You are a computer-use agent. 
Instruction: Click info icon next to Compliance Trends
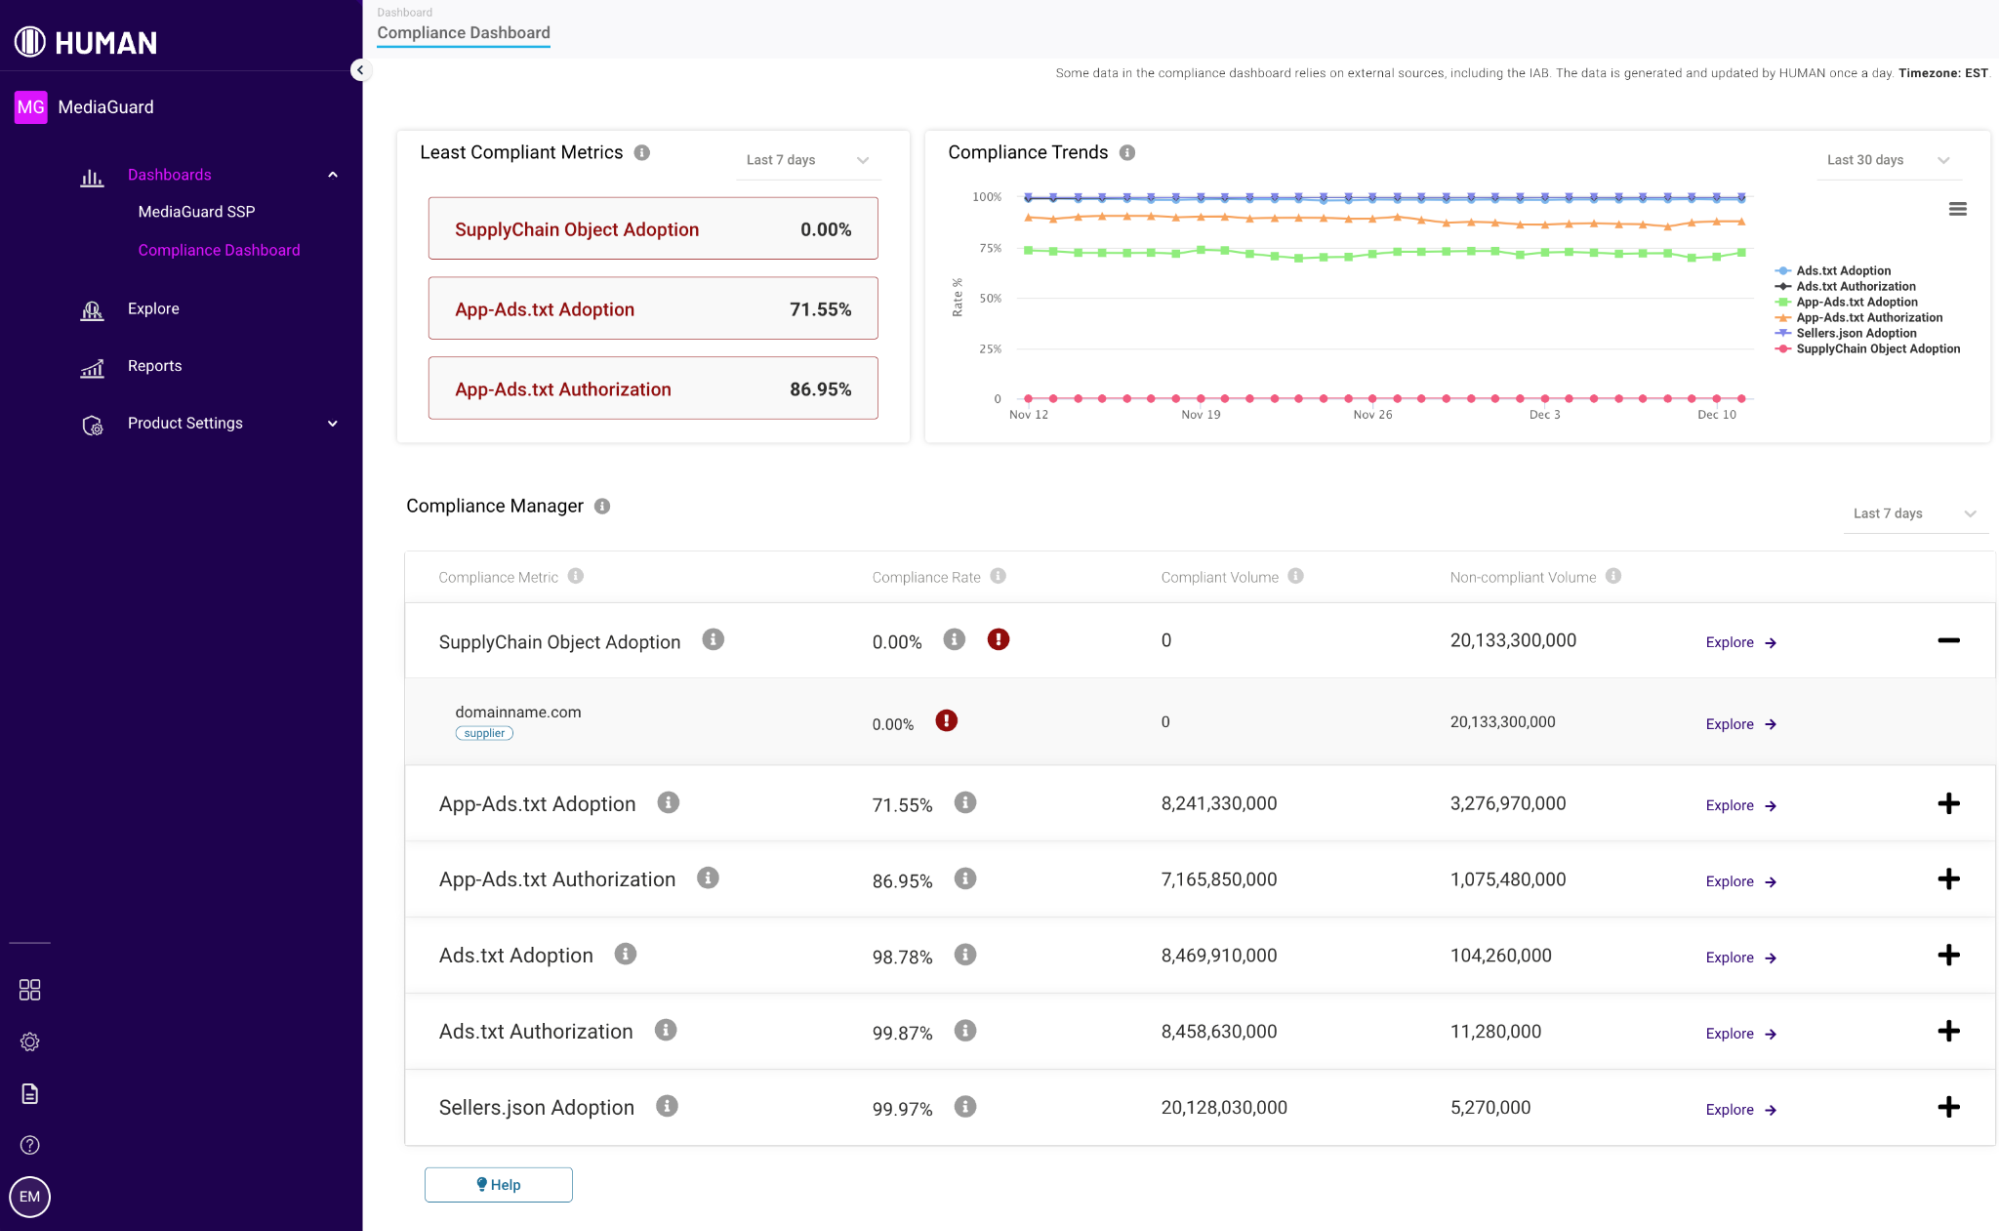1127,153
